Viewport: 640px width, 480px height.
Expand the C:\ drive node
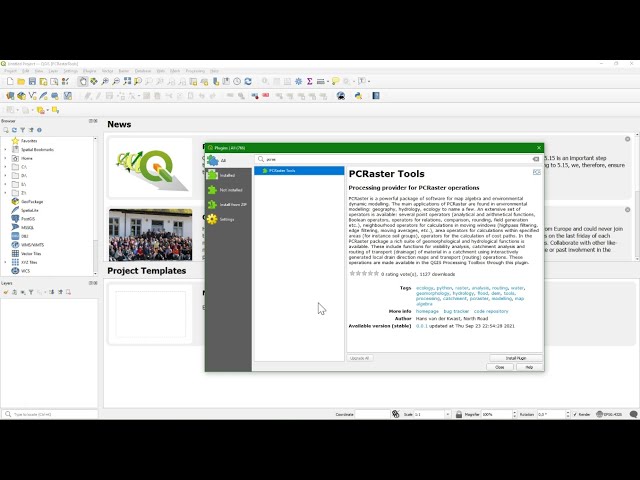point(5,167)
